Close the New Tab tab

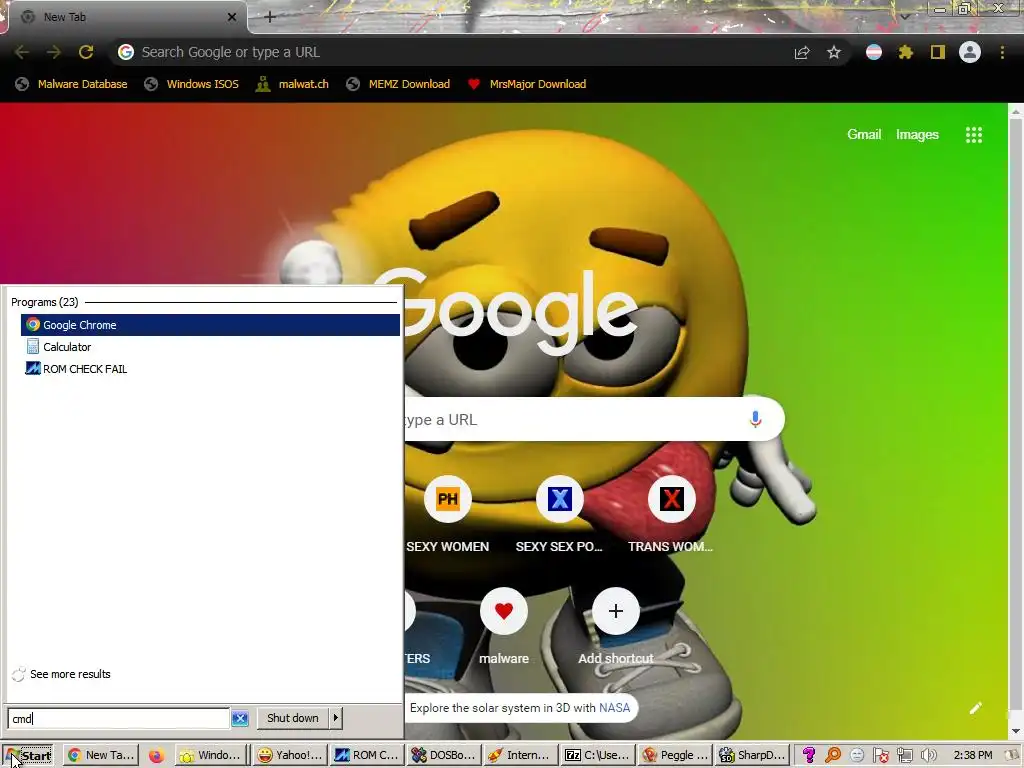pyautogui.click(x=232, y=17)
